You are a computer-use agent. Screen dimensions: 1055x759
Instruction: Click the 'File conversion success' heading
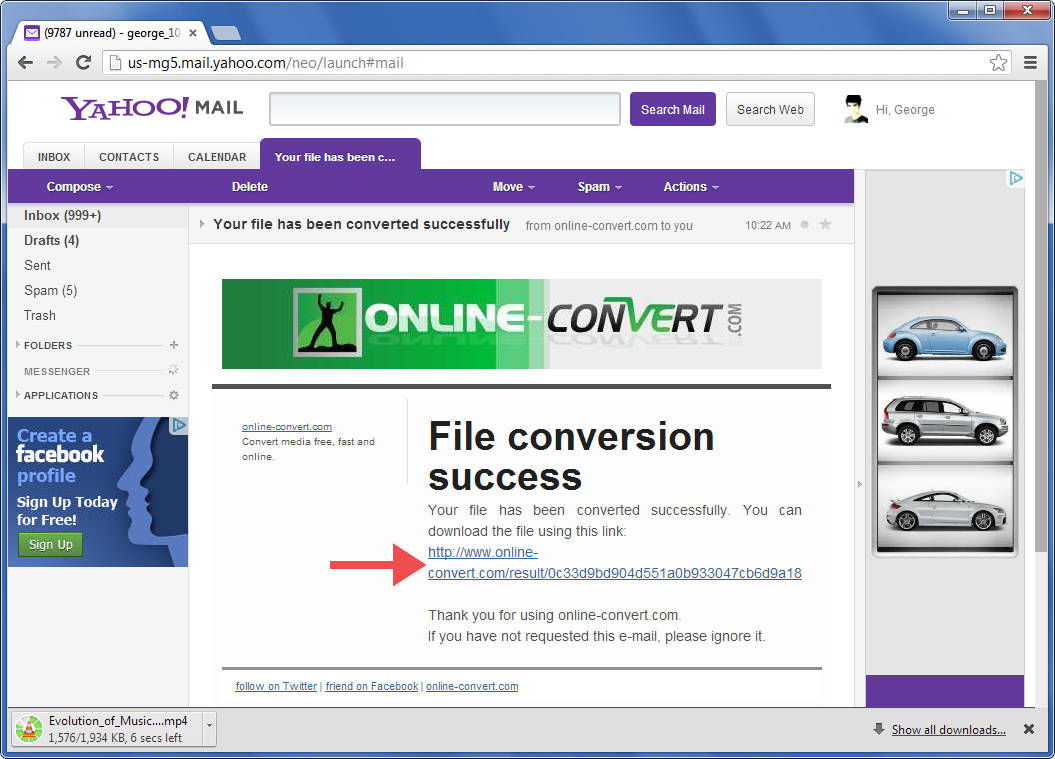click(x=571, y=456)
